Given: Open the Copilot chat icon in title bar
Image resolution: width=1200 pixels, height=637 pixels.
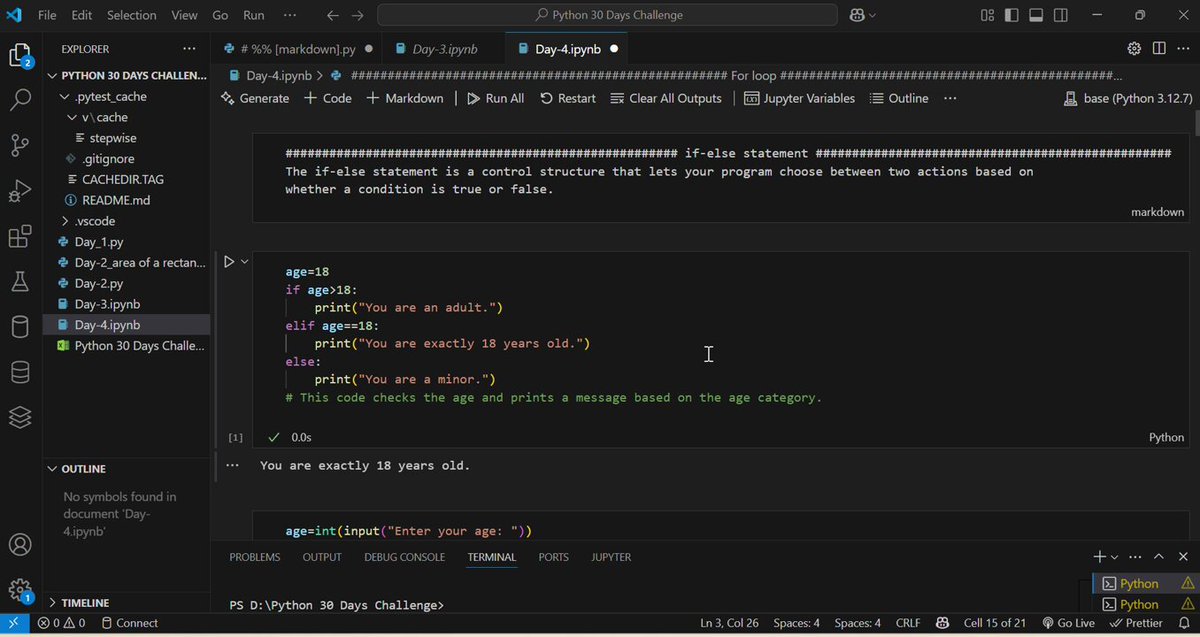Looking at the screenshot, I should [x=857, y=15].
